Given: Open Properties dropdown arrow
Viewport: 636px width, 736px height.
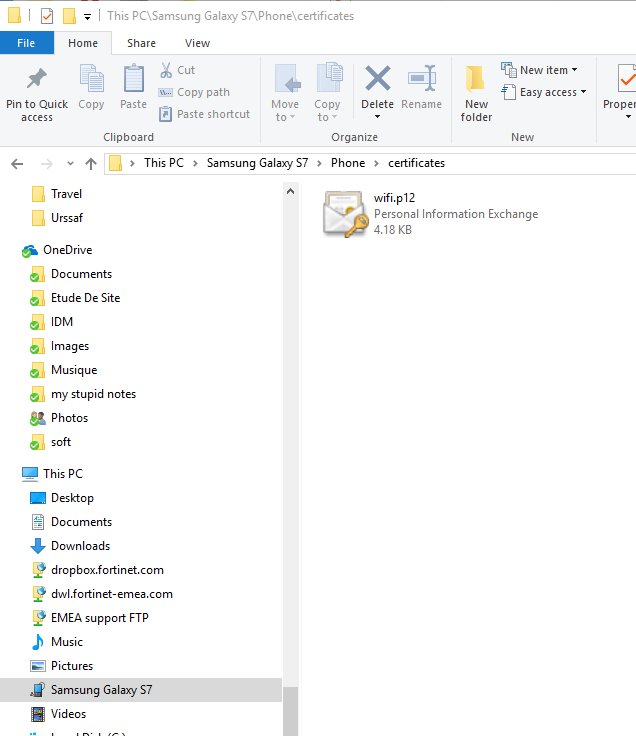Looking at the screenshot, I should [628, 117].
